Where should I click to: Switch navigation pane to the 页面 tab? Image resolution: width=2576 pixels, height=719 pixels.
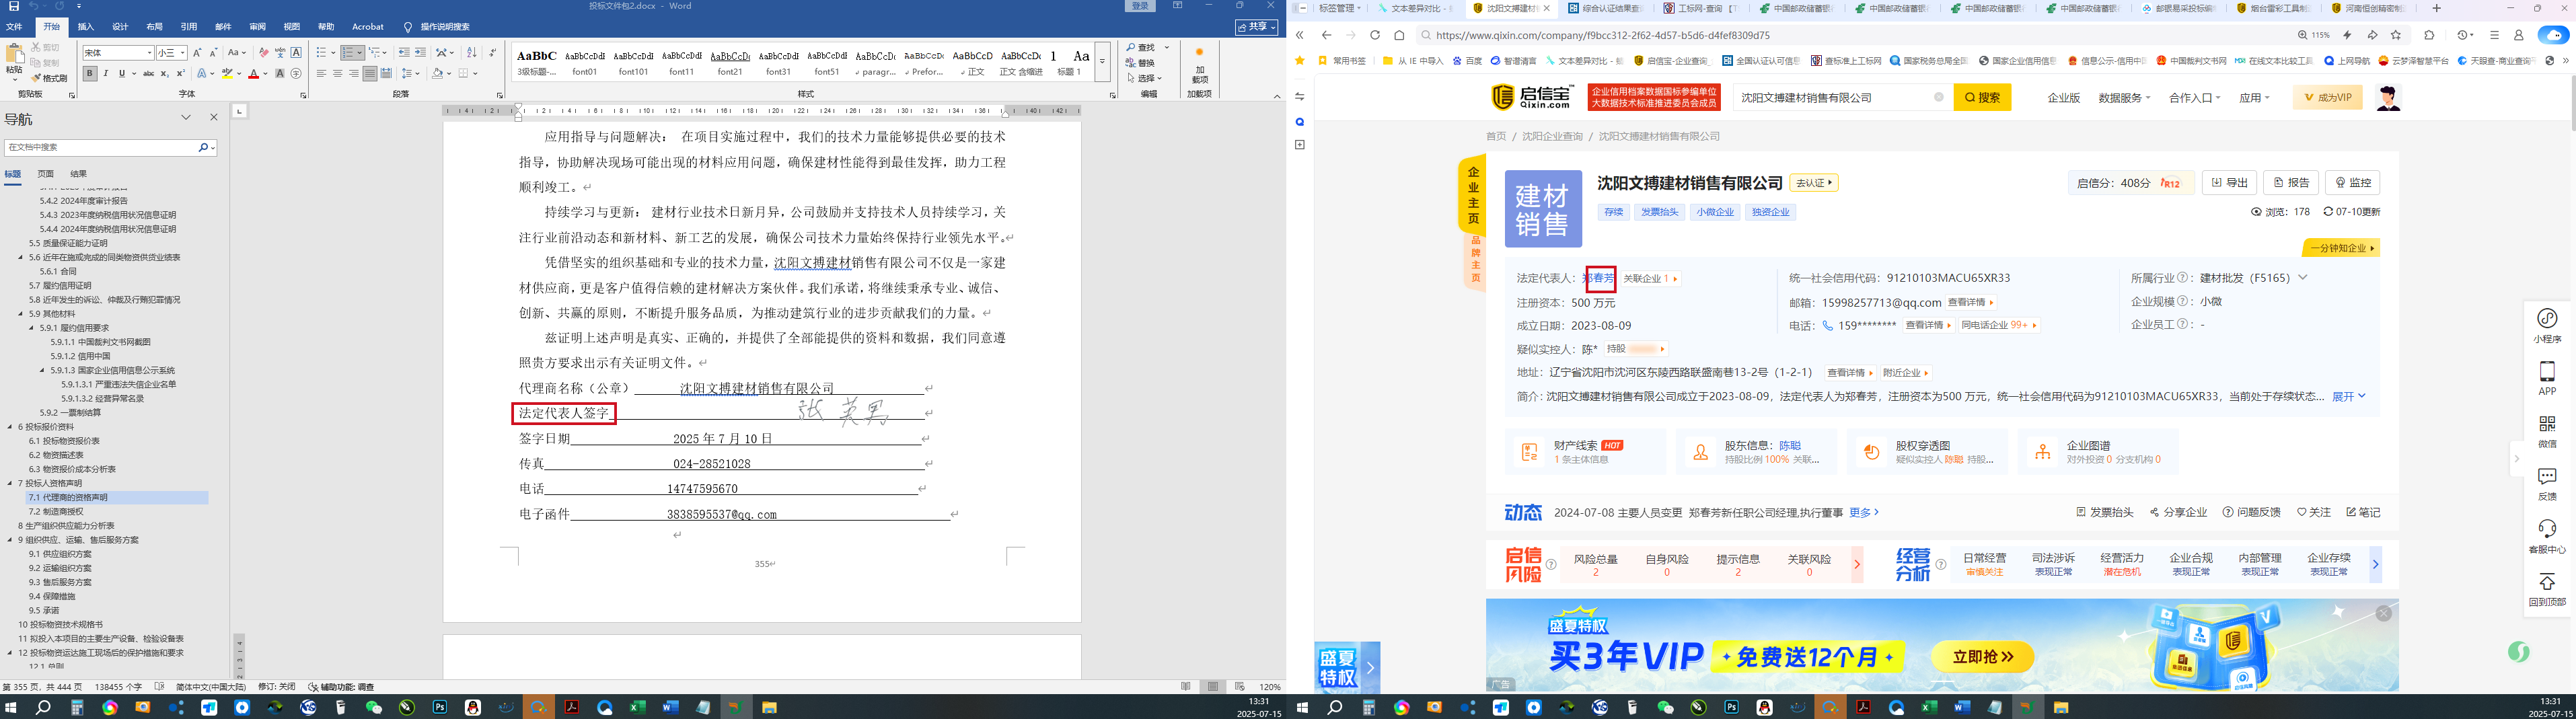pyautogui.click(x=46, y=174)
